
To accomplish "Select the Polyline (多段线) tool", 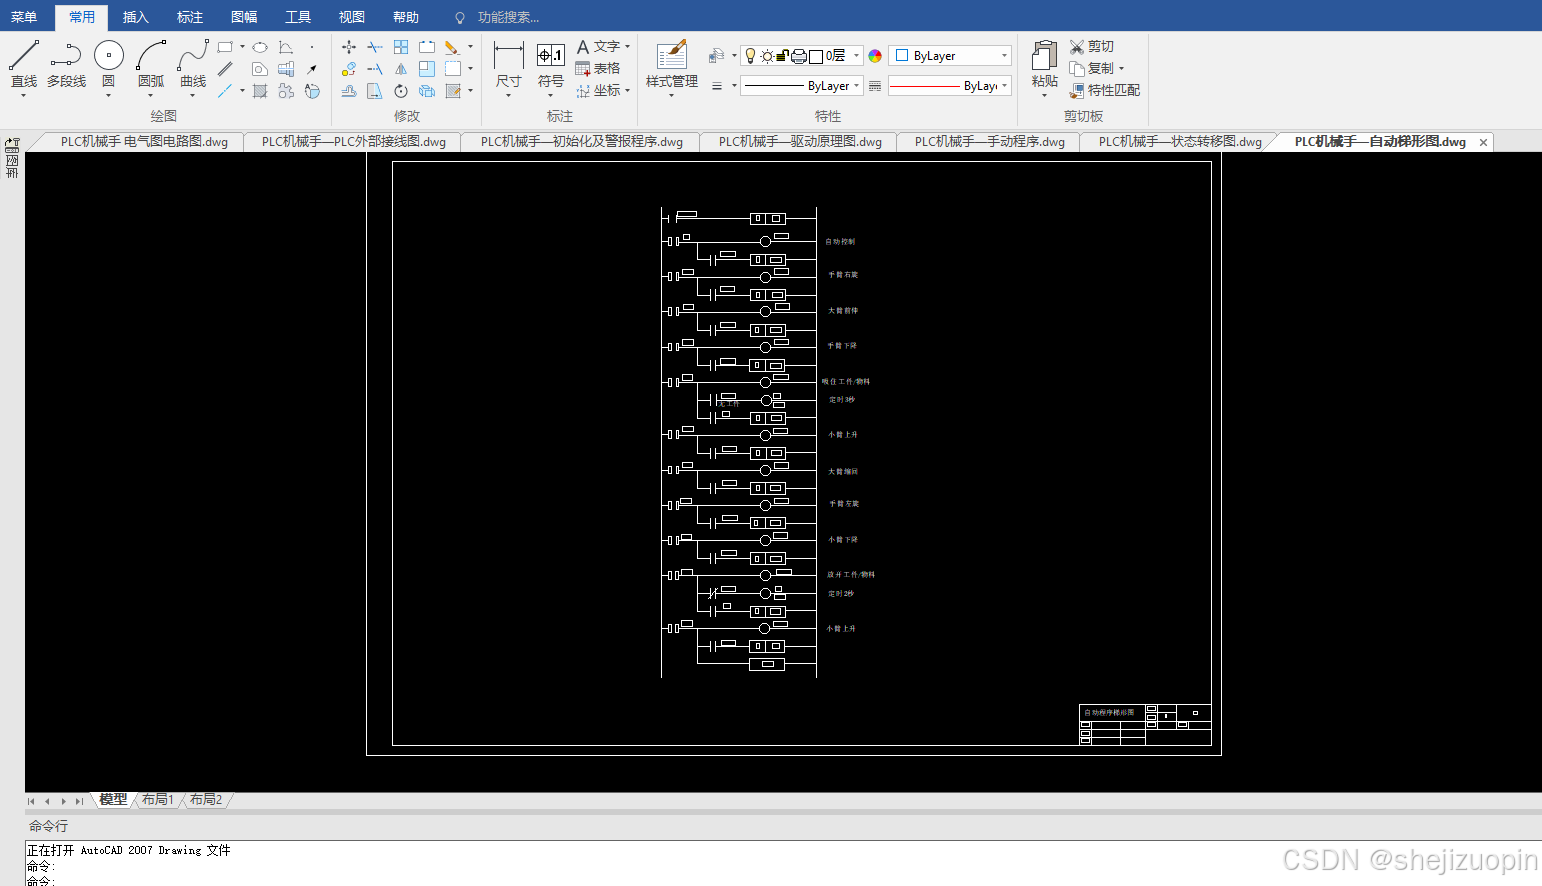I will pyautogui.click(x=66, y=65).
